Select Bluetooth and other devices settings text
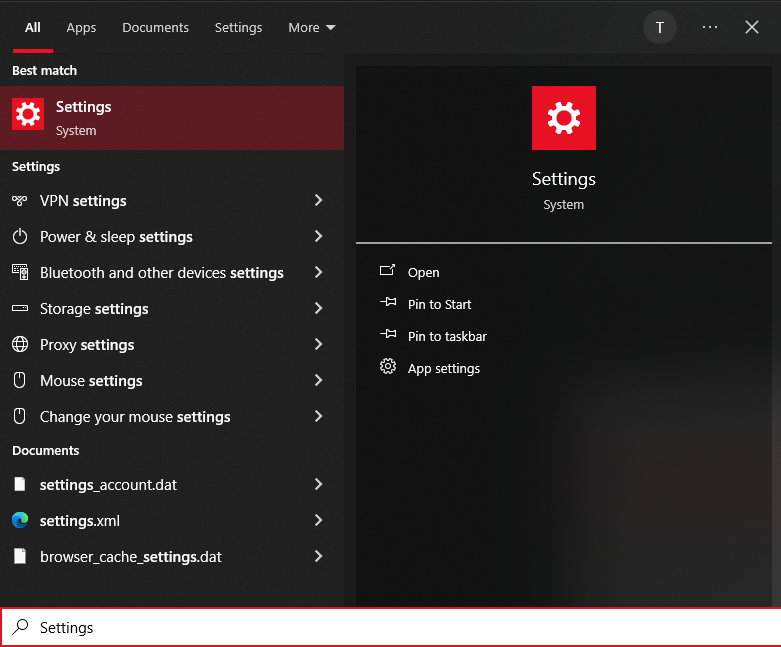 [162, 272]
